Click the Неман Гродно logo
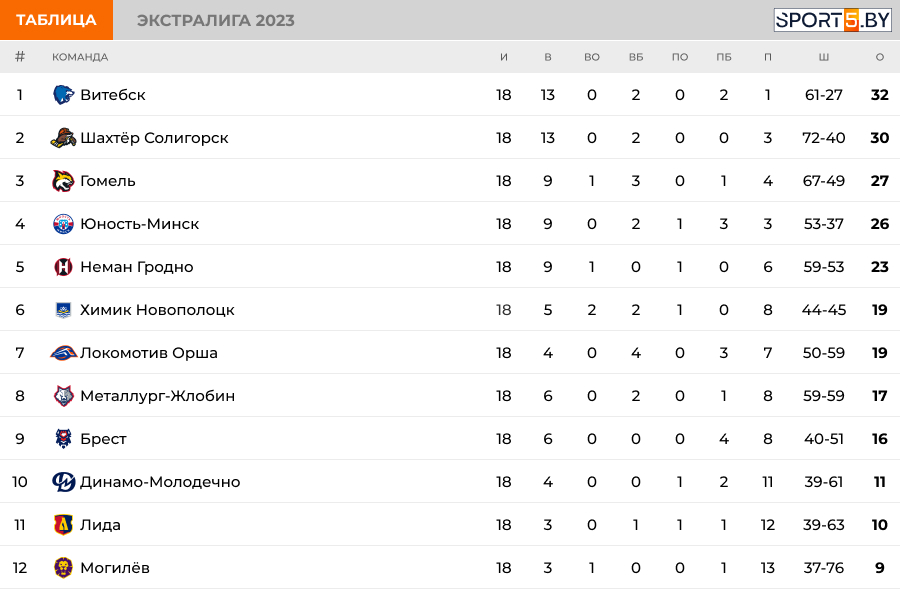900x589 pixels. [x=63, y=267]
